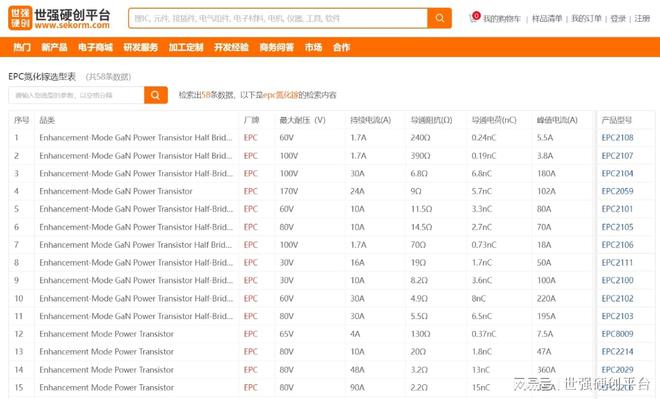Open the 热门 menu item

coord(22,47)
